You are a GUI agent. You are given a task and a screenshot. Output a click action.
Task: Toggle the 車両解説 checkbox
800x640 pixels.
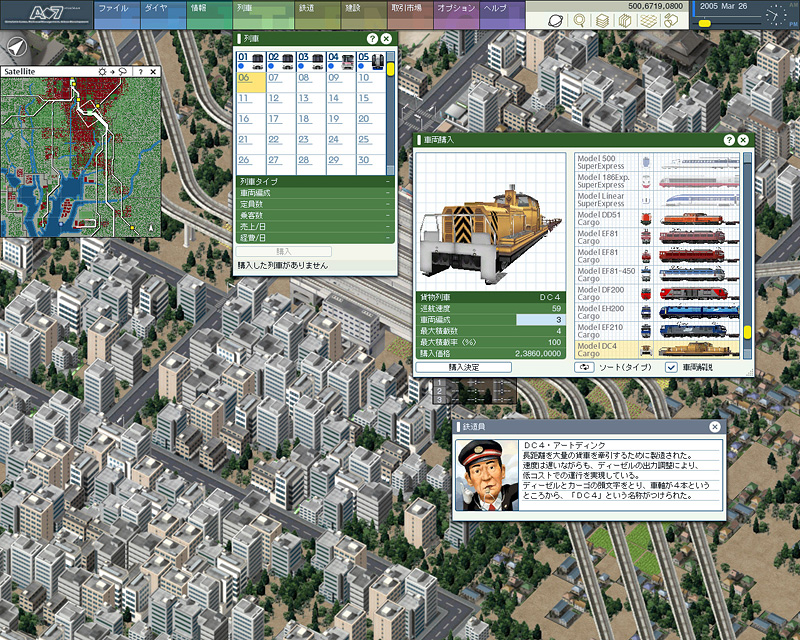point(671,367)
